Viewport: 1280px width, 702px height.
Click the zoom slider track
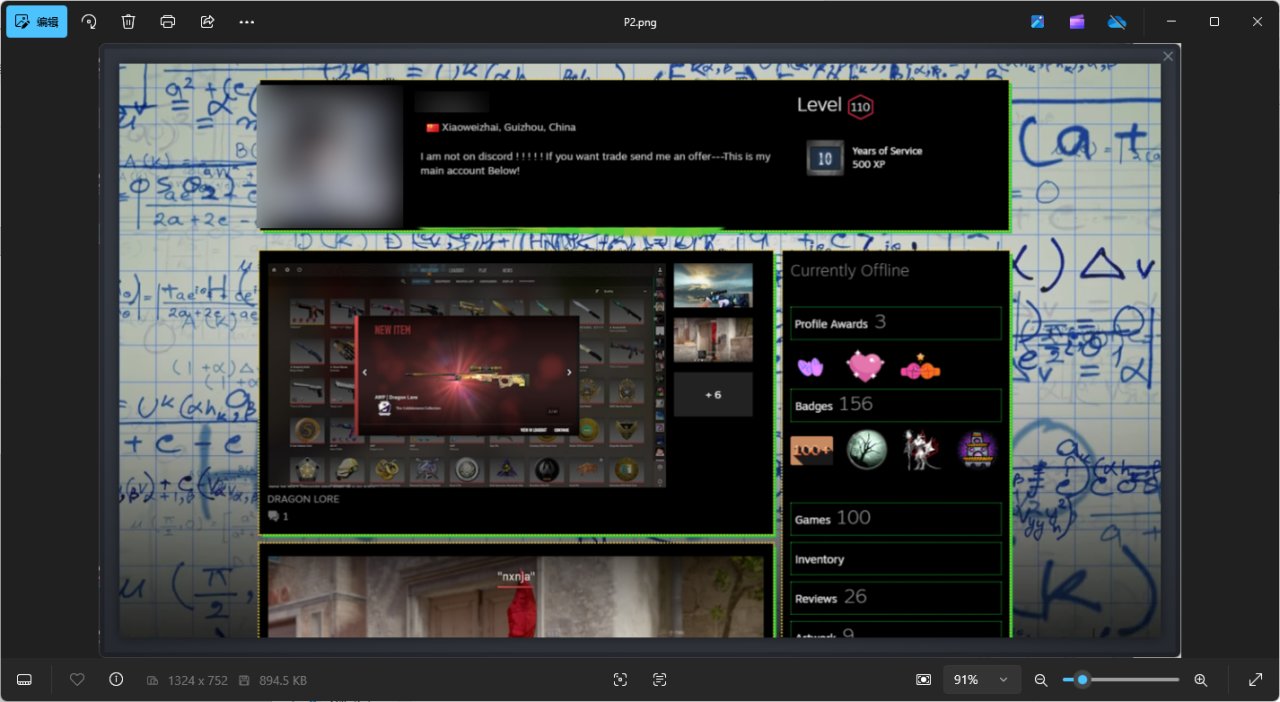tap(1121, 680)
